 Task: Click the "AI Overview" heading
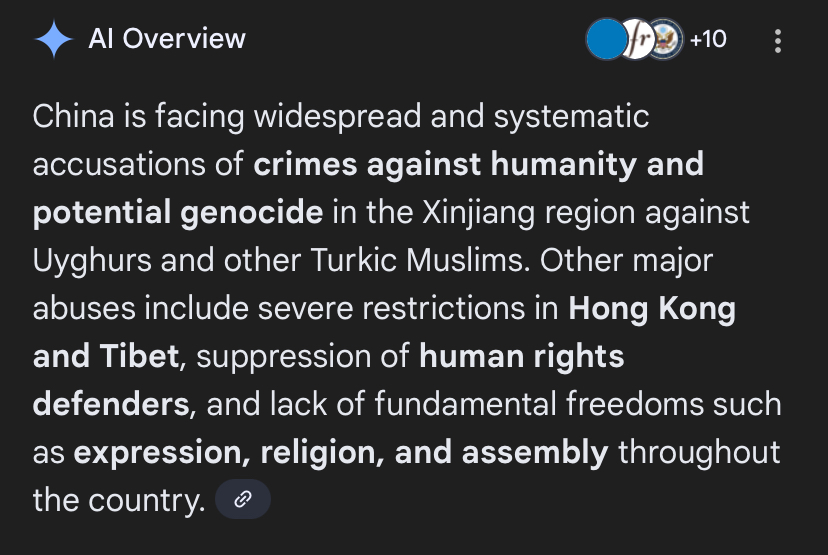167,39
